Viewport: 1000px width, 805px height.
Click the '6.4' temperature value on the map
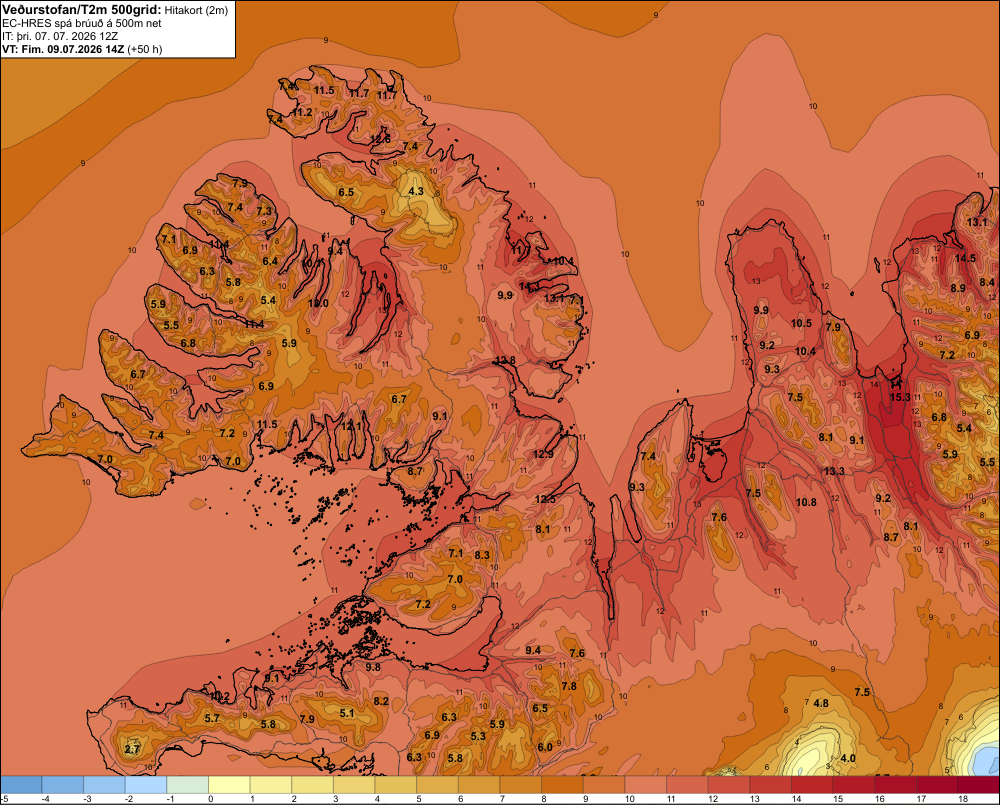[270, 261]
